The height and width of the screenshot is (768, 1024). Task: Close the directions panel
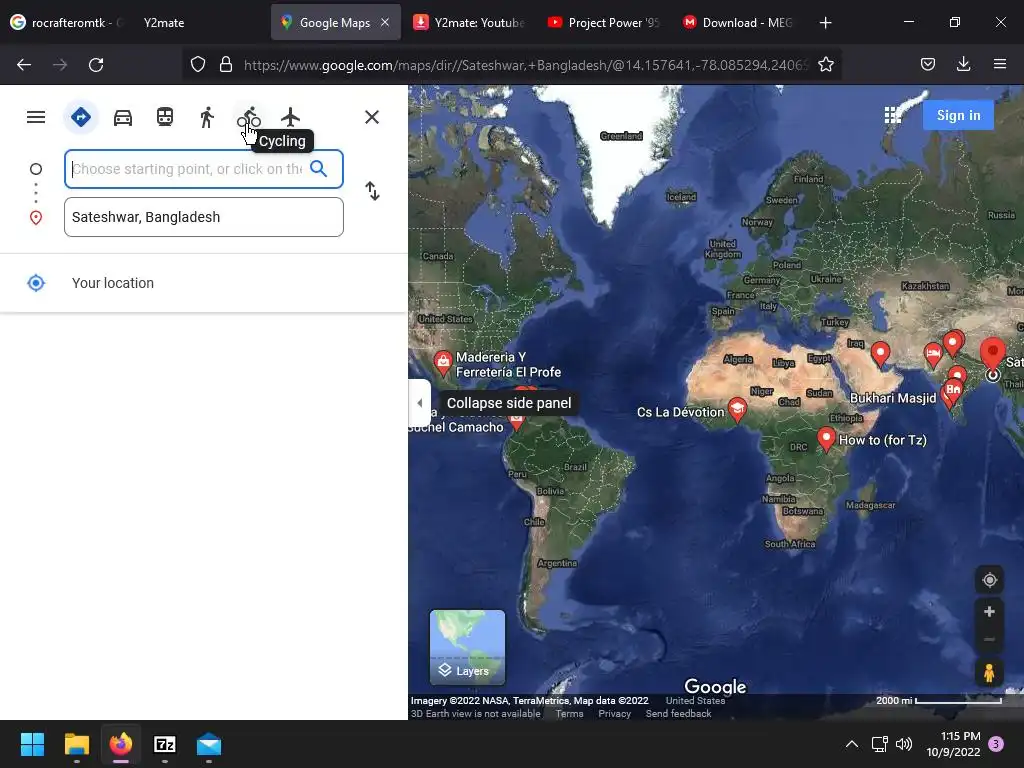pyautogui.click(x=372, y=117)
